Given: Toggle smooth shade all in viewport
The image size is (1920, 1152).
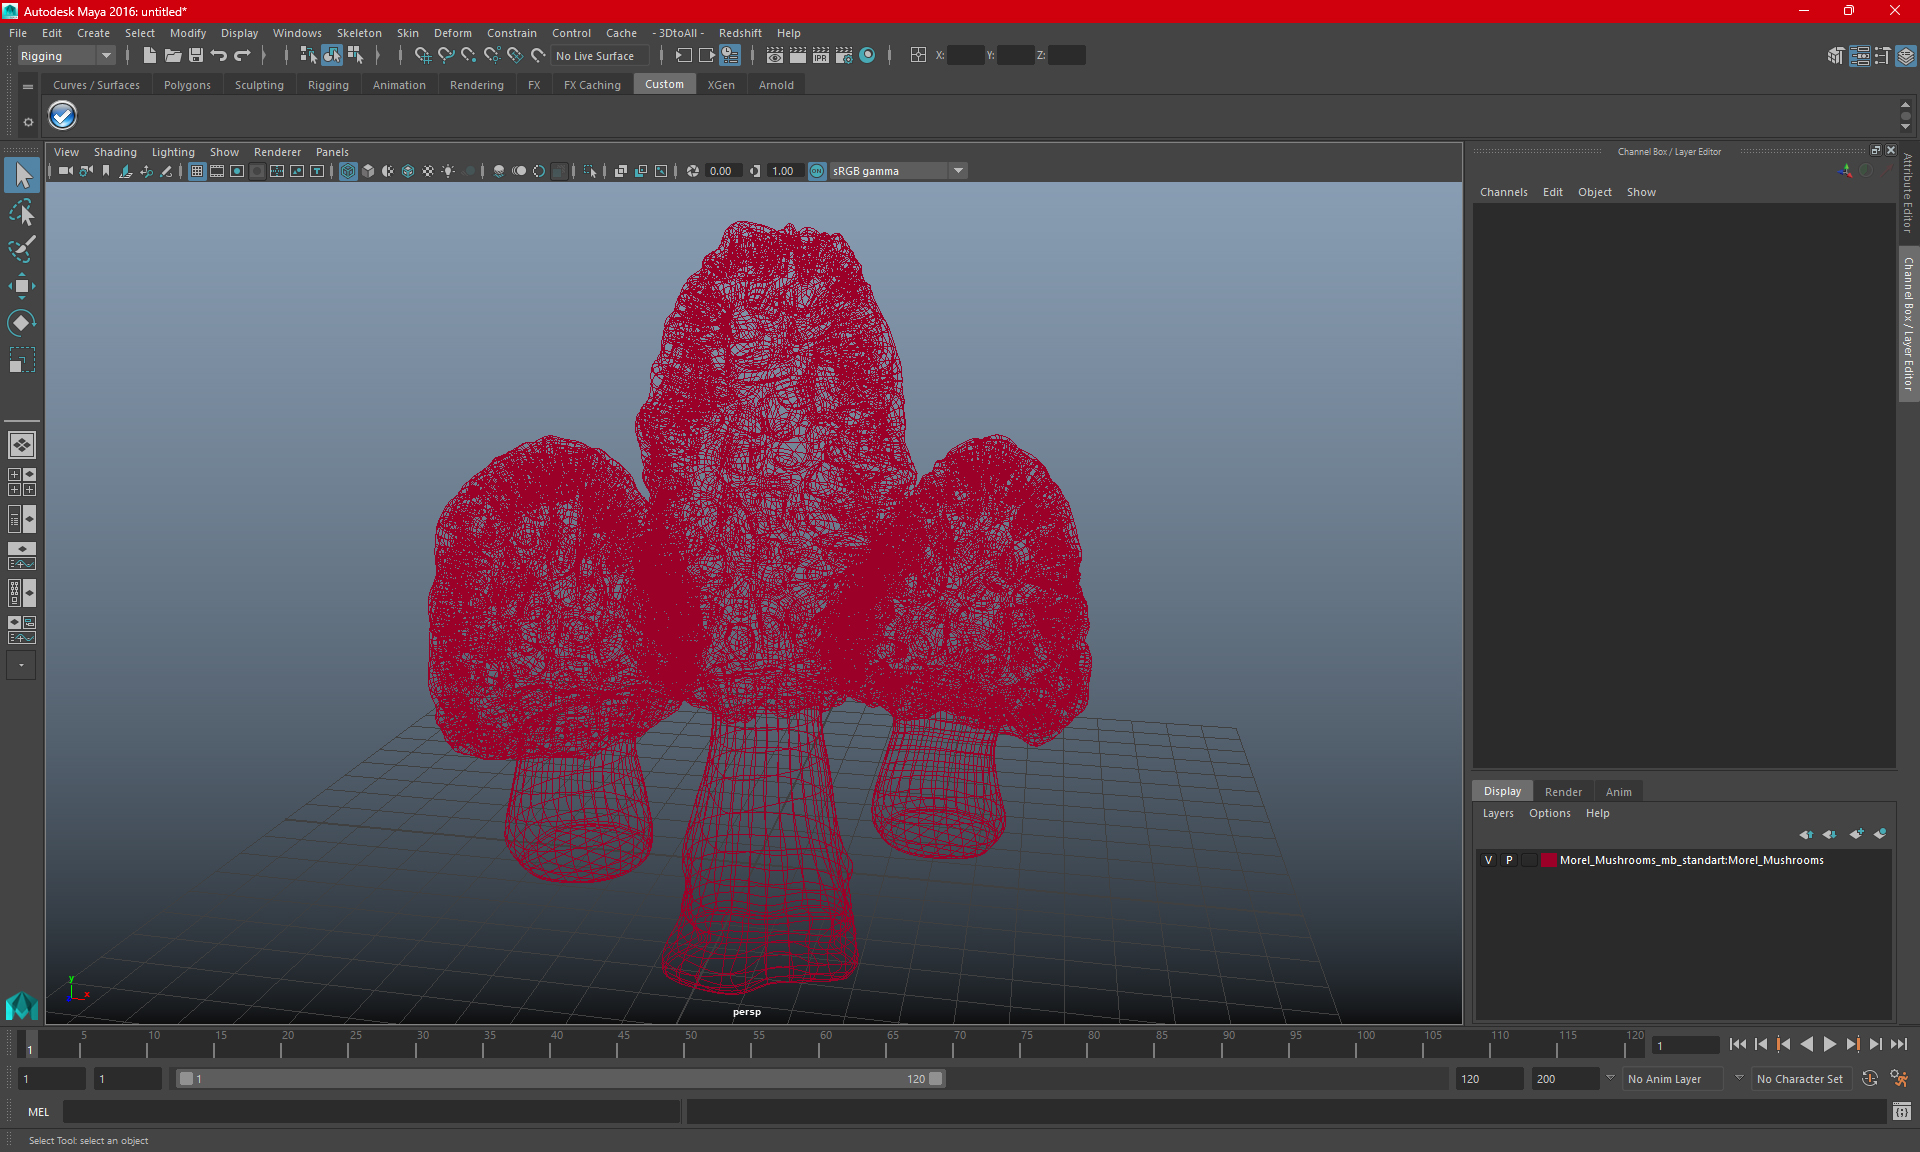Looking at the screenshot, I should (368, 171).
